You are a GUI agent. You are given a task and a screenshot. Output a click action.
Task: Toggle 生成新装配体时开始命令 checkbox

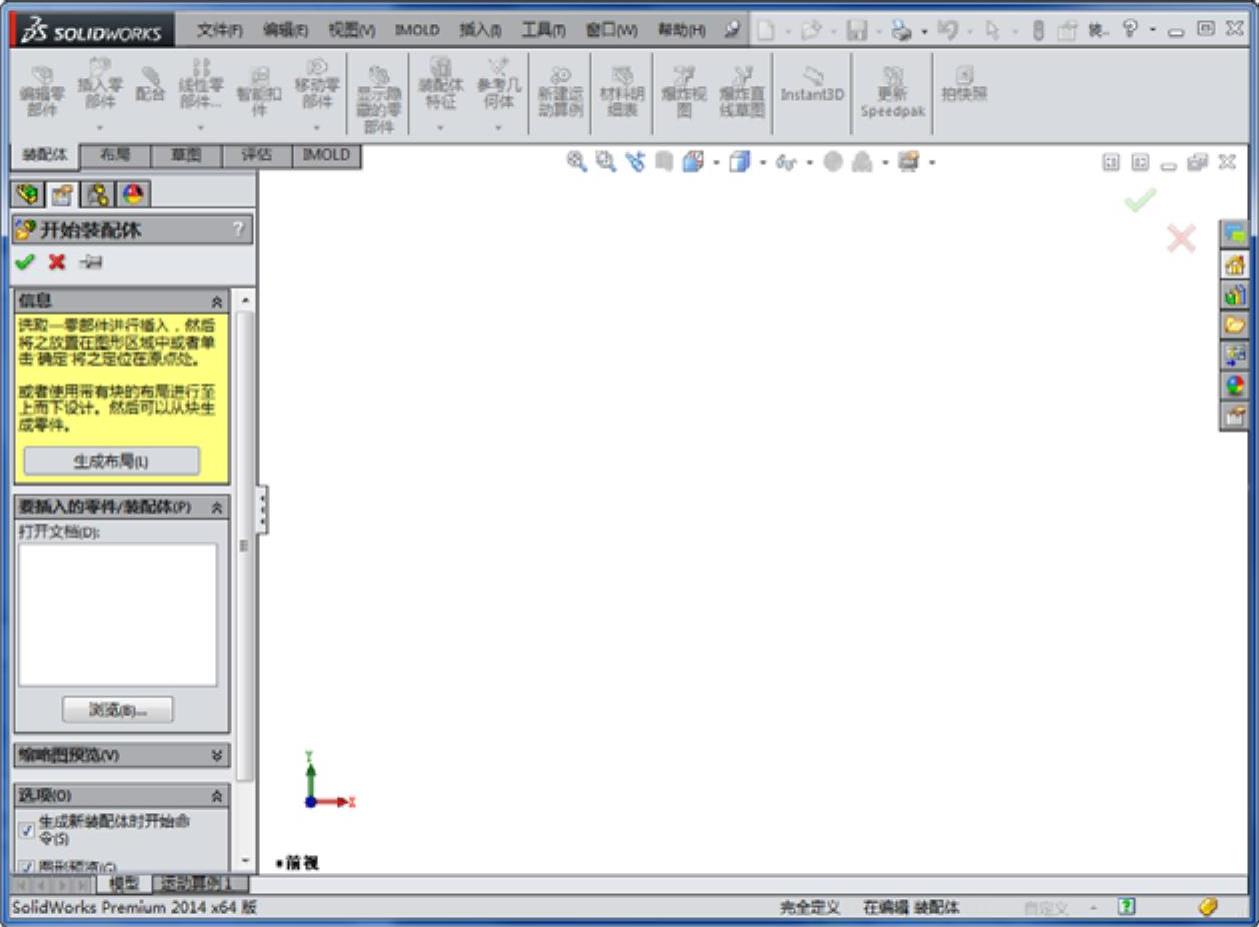27,830
